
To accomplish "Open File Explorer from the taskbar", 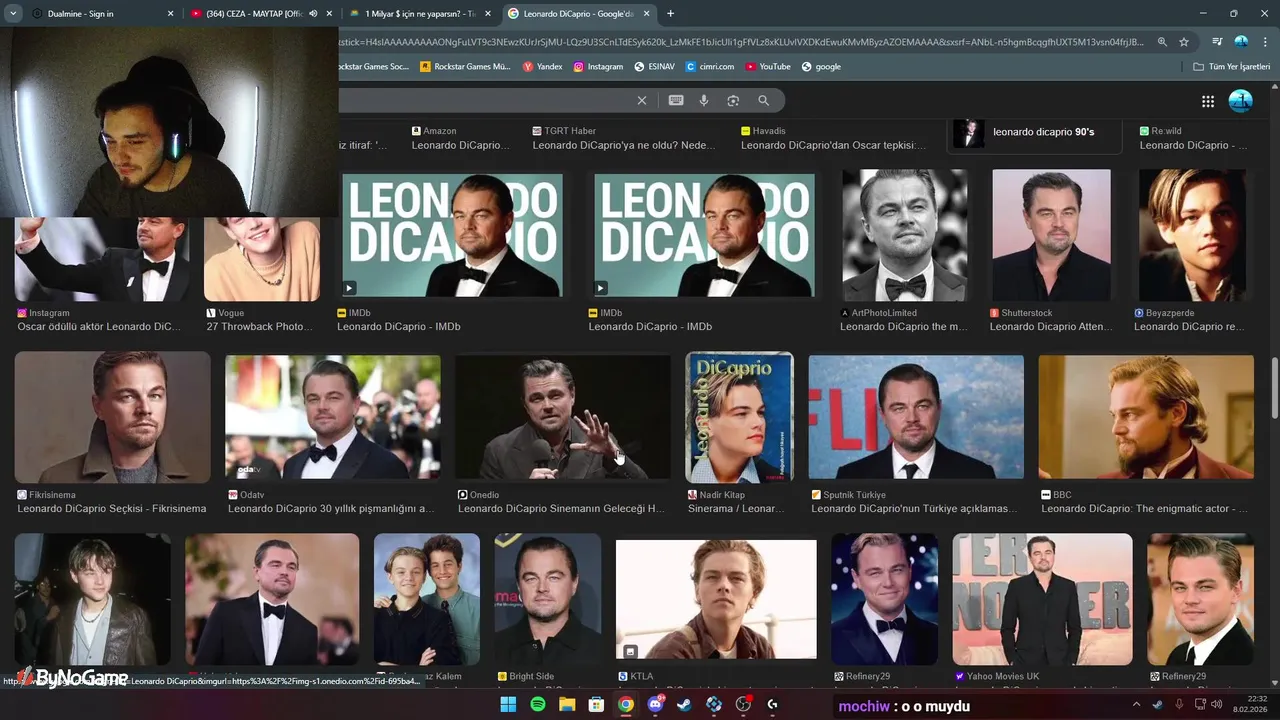I will [567, 704].
